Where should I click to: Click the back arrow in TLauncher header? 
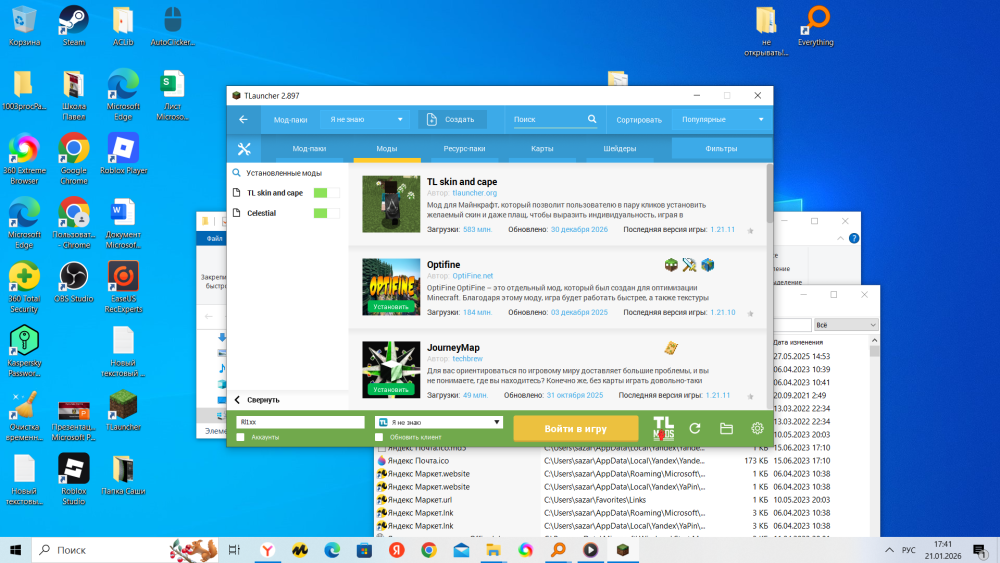click(x=243, y=119)
